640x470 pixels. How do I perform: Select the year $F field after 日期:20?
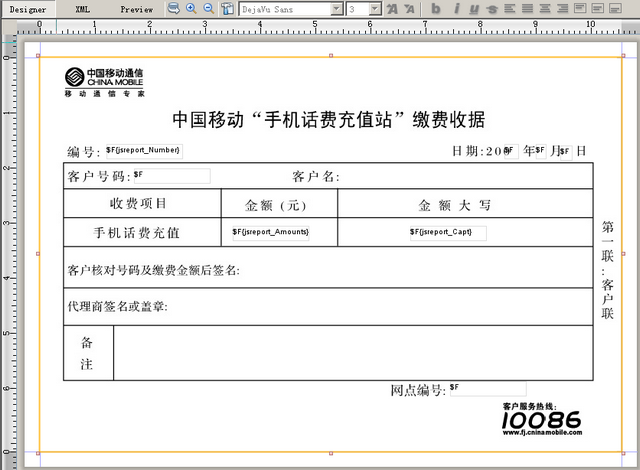click(511, 151)
